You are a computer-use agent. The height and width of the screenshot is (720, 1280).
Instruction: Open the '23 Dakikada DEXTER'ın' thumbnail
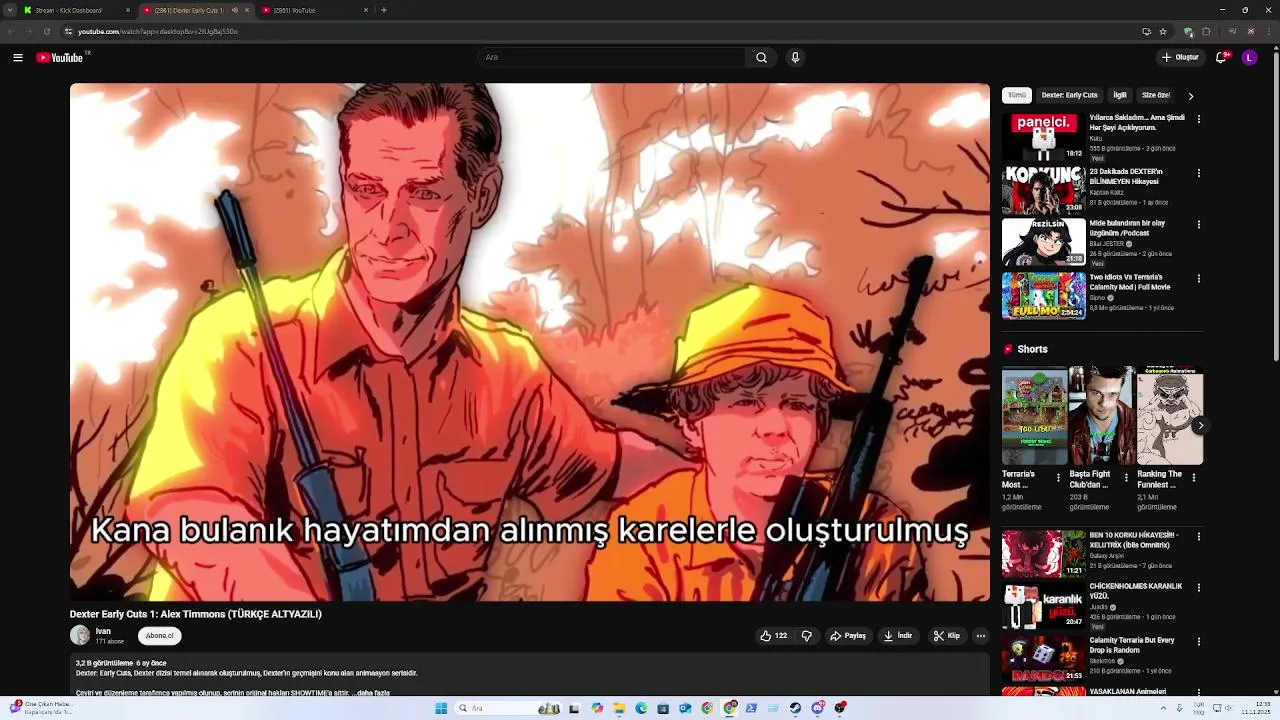coord(1044,190)
